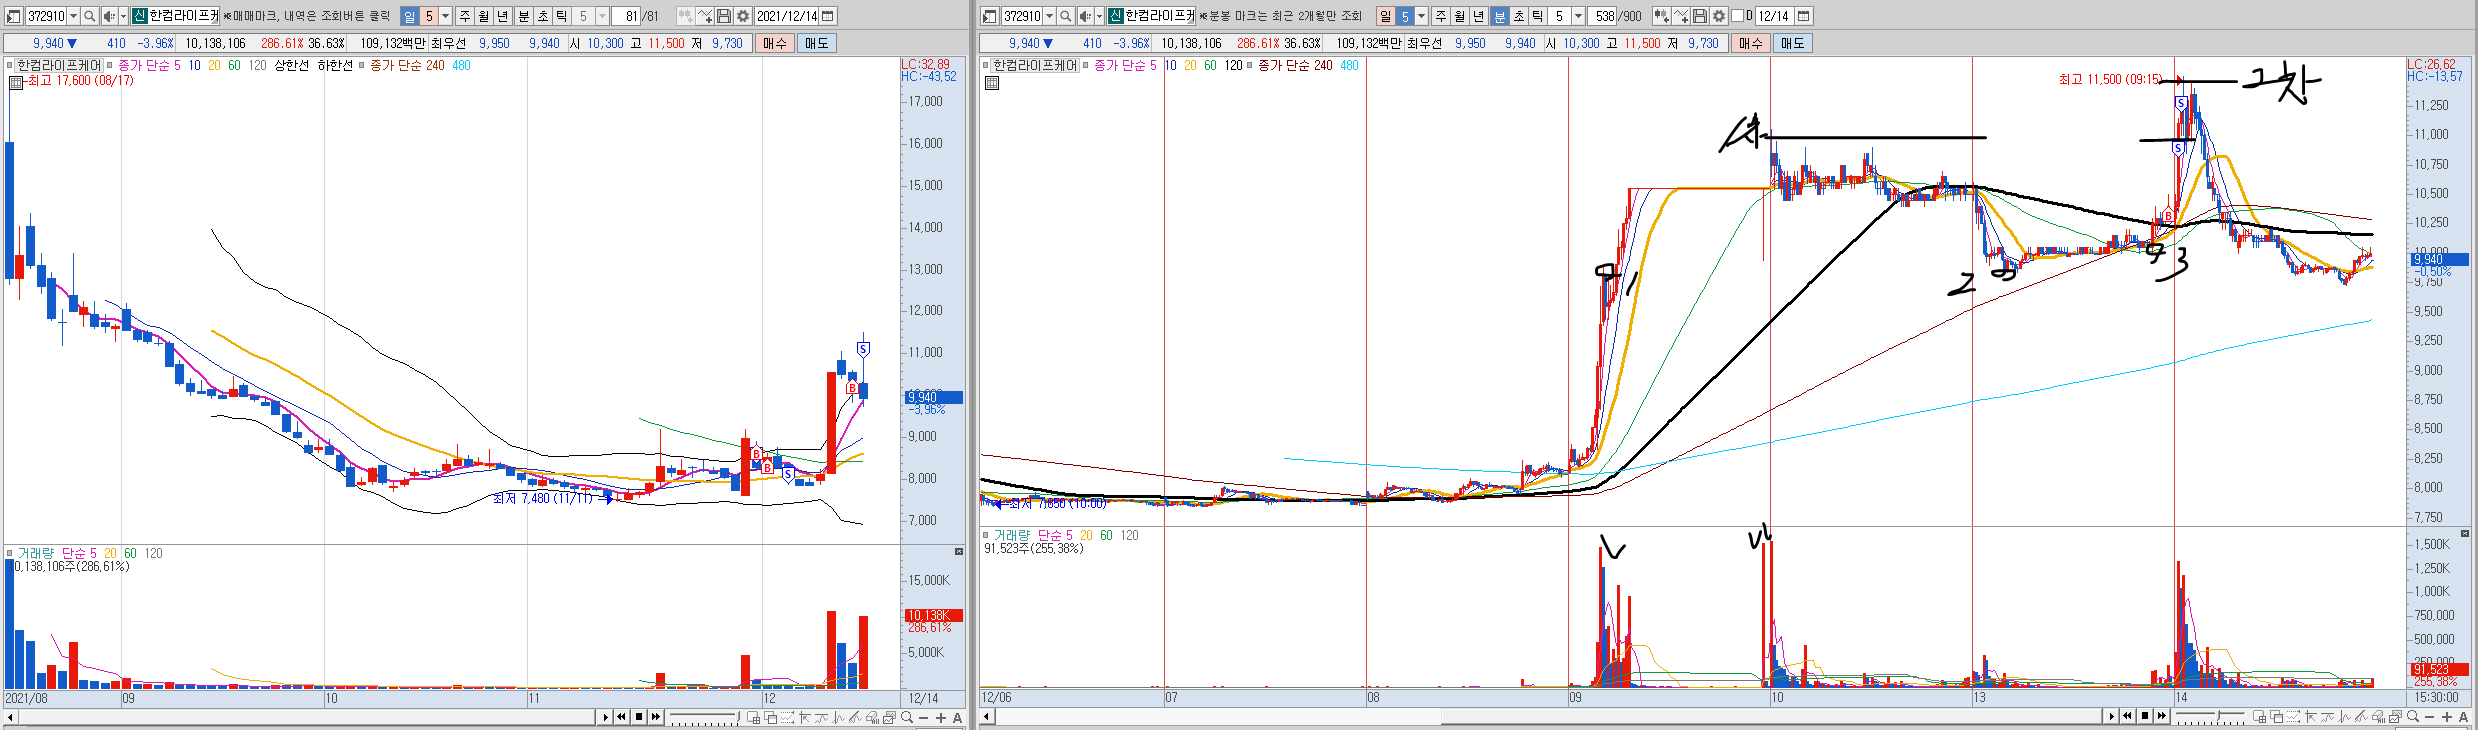Click the search magnifier in the left chart toolbar
This screenshot has height=730, width=2478.
point(89,16)
